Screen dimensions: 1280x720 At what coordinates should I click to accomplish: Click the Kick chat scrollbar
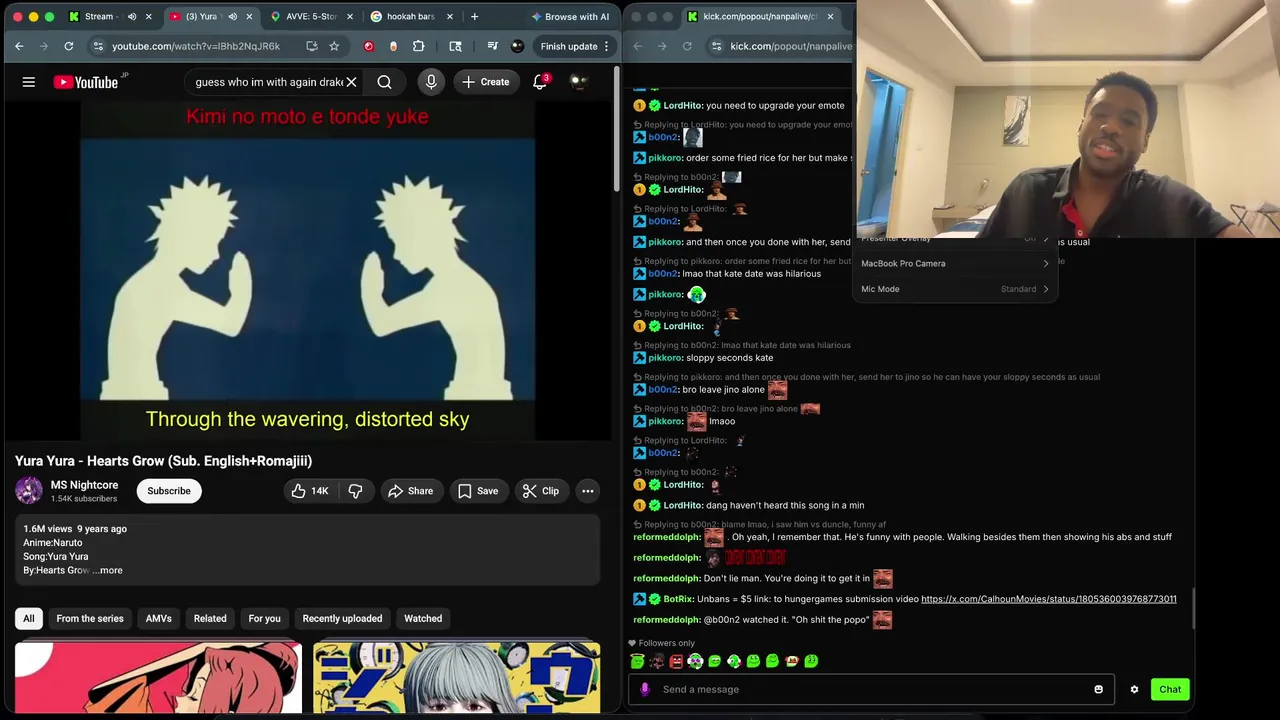pyautogui.click(x=1193, y=609)
